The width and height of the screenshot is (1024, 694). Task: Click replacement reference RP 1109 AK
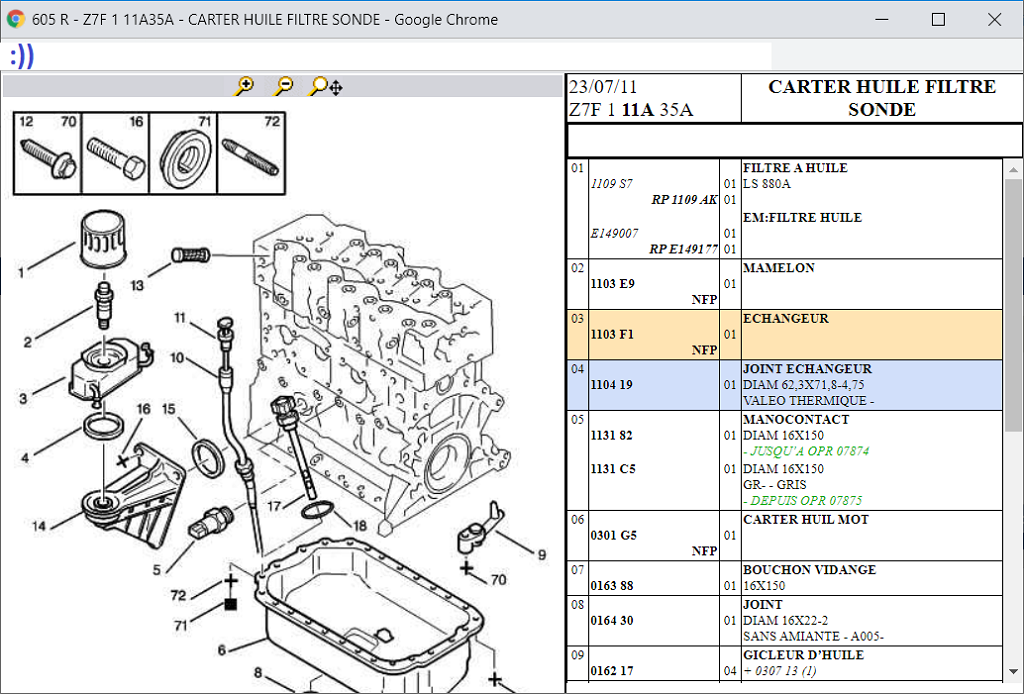684,200
